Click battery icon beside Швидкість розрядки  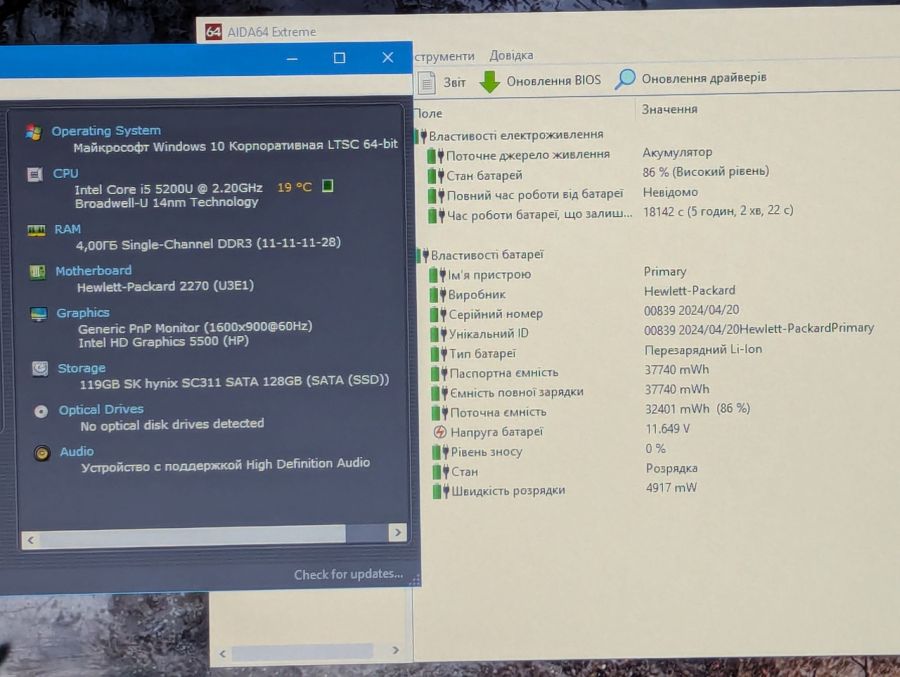click(x=441, y=492)
